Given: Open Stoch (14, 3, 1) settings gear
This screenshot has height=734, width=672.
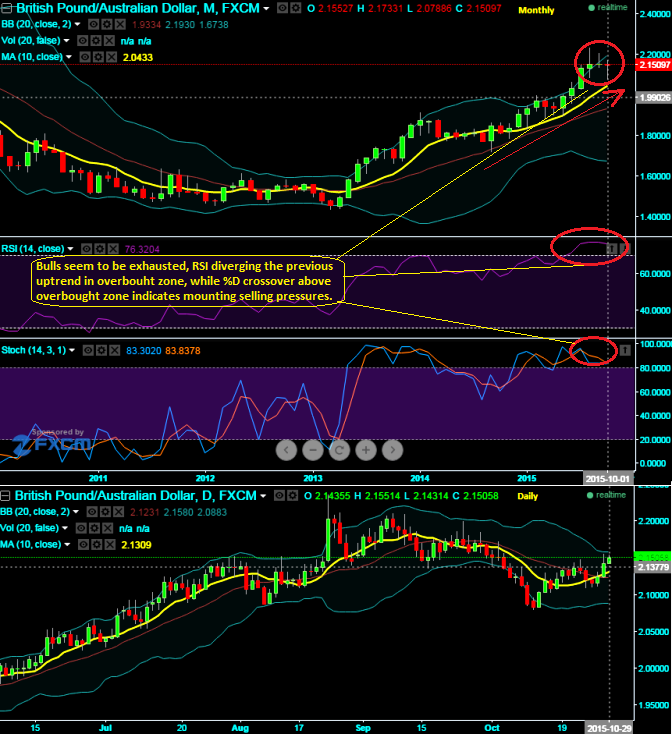Looking at the screenshot, I should coord(101,350).
